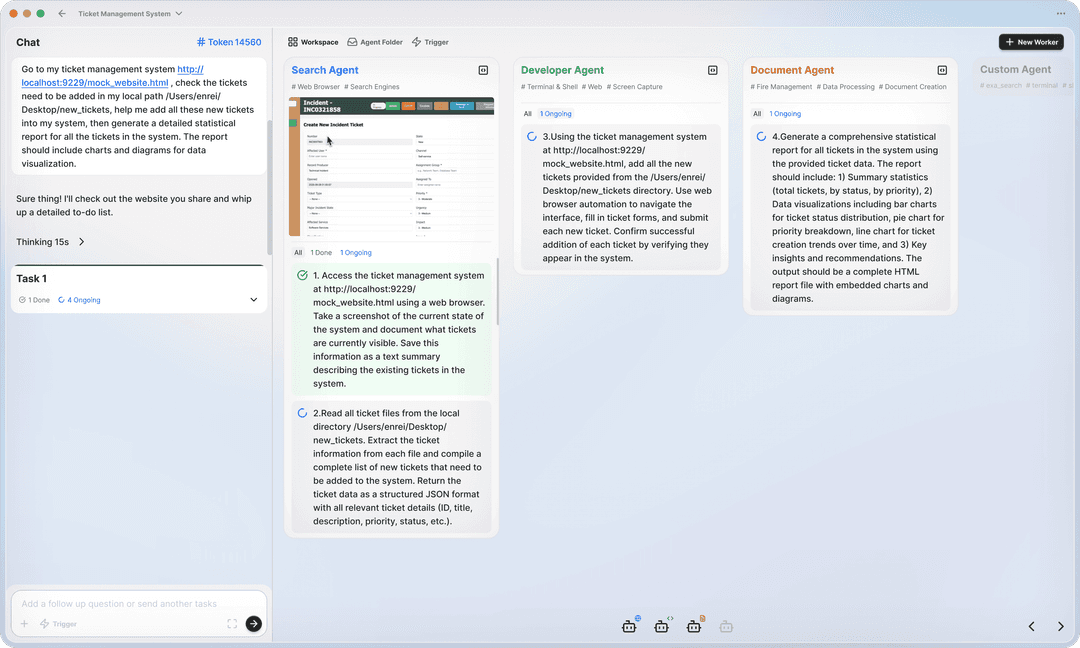Select the Document Agent robot icon at bottom
This screenshot has width=1080, height=648.
[694, 625]
